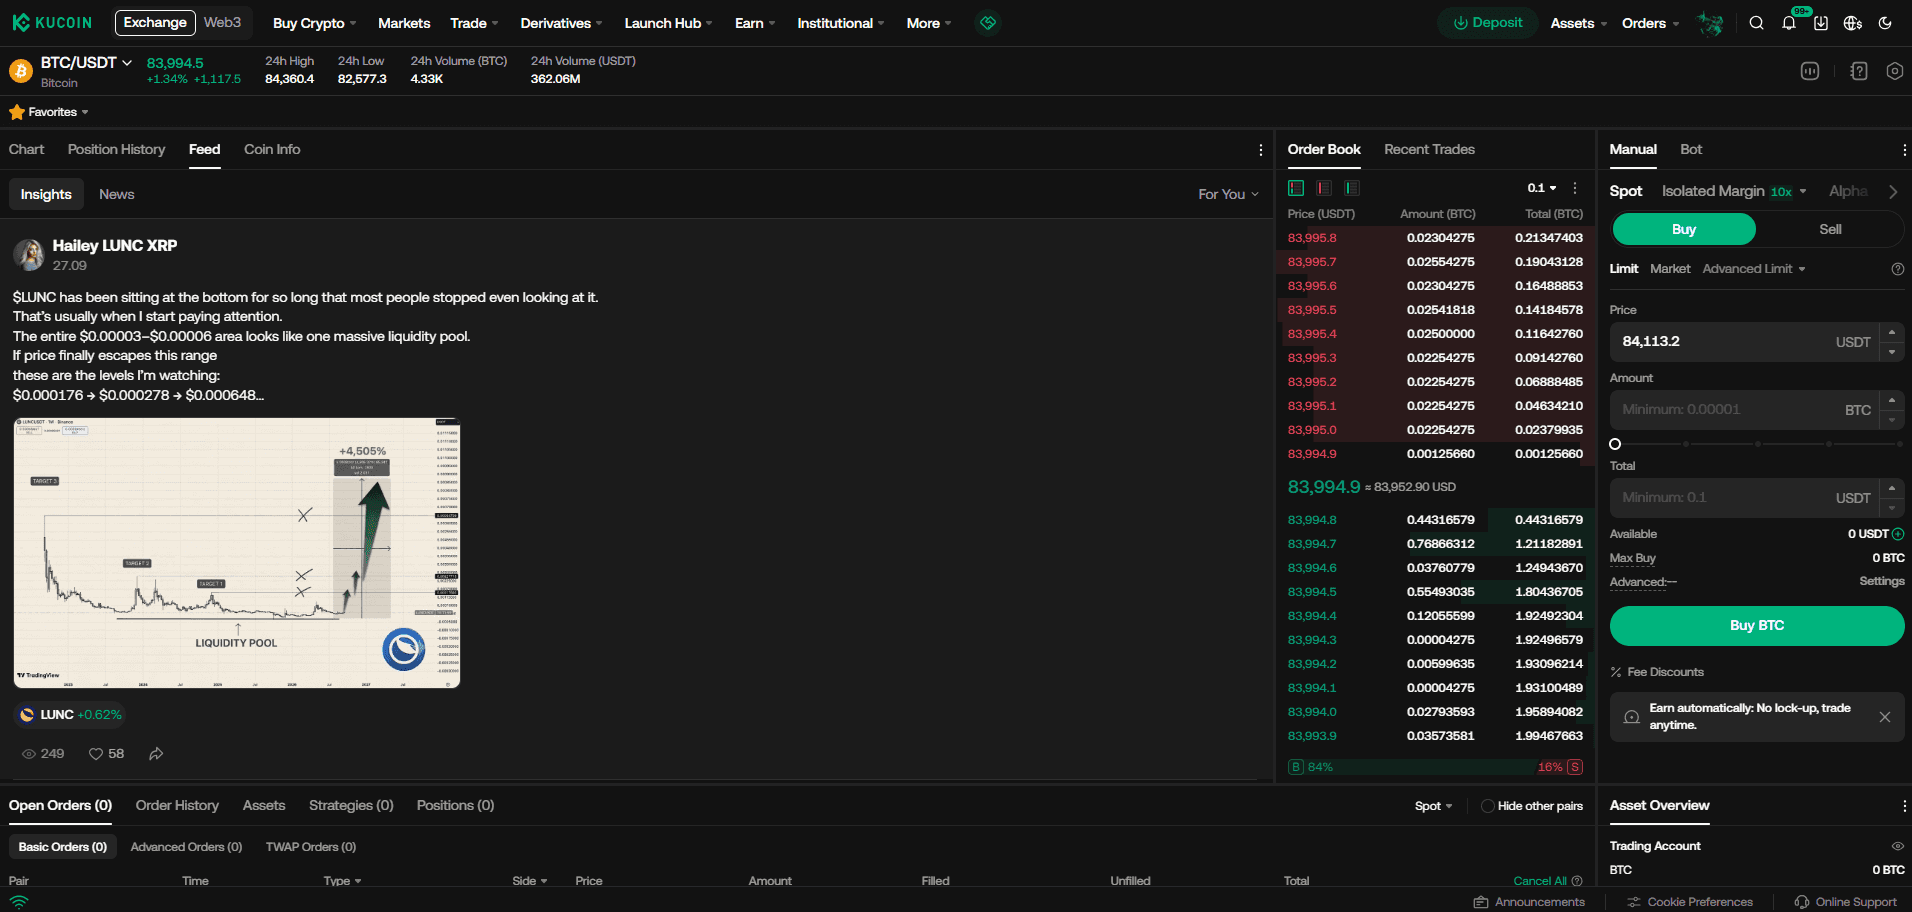Adjust the amount percentage slider handle
Viewport: 1912px width, 912px height.
click(x=1615, y=444)
